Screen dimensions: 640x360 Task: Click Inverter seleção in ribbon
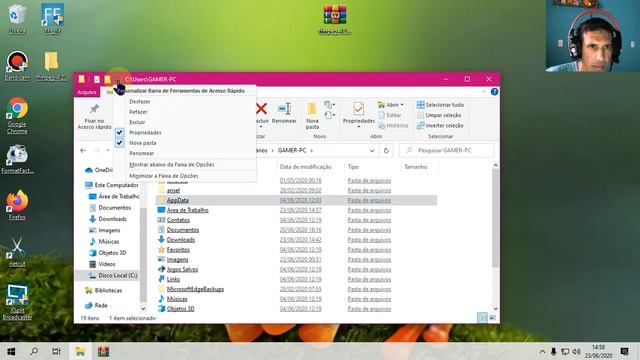(439, 126)
